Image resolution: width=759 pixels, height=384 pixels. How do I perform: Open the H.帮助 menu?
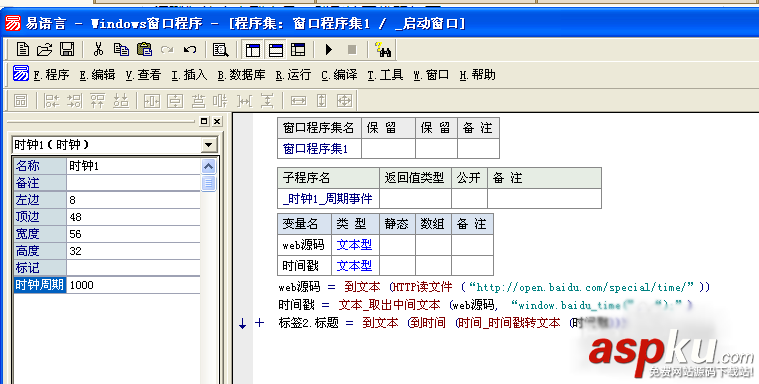click(477, 75)
